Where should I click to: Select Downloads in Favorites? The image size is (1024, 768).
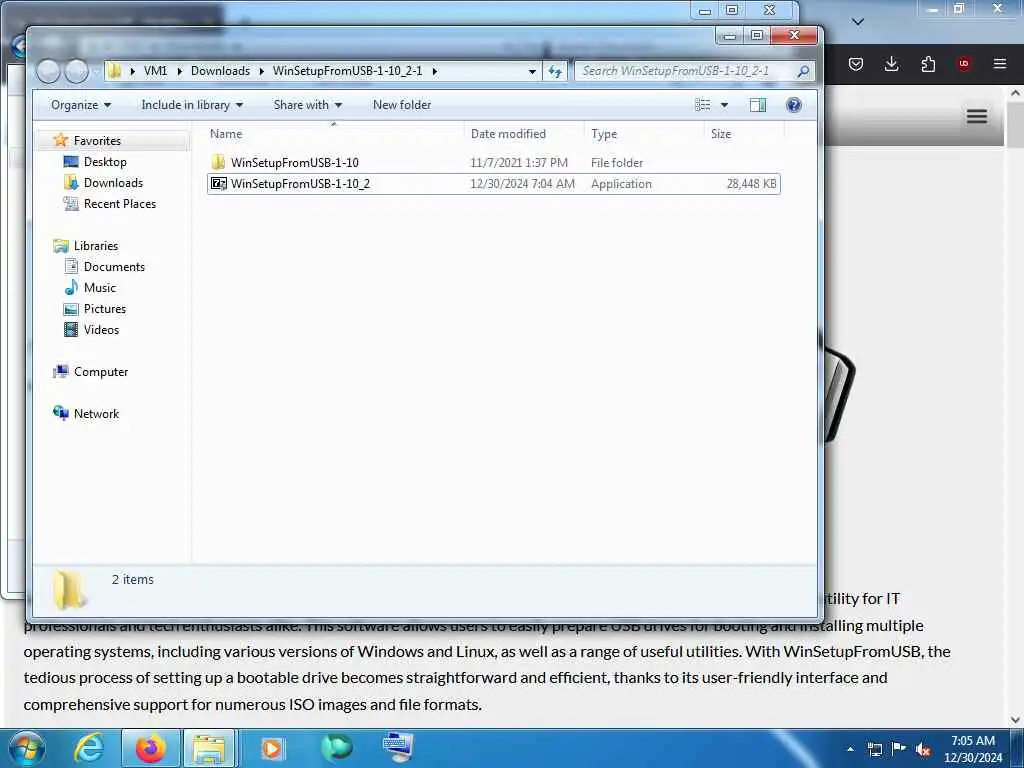point(113,183)
